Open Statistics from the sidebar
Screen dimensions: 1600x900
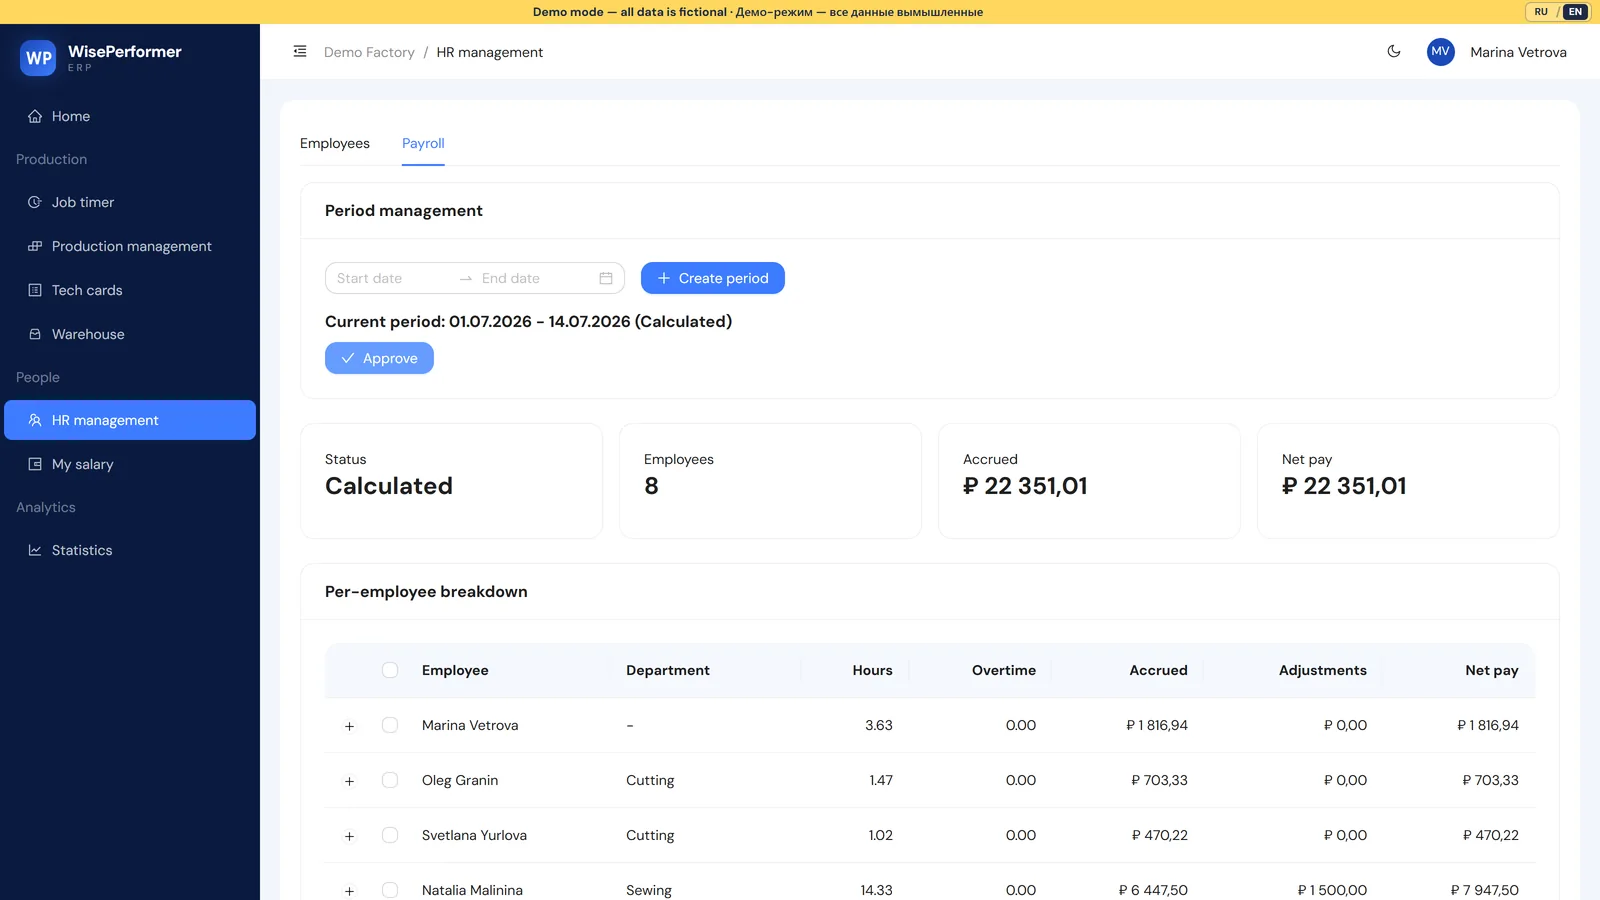(130, 550)
